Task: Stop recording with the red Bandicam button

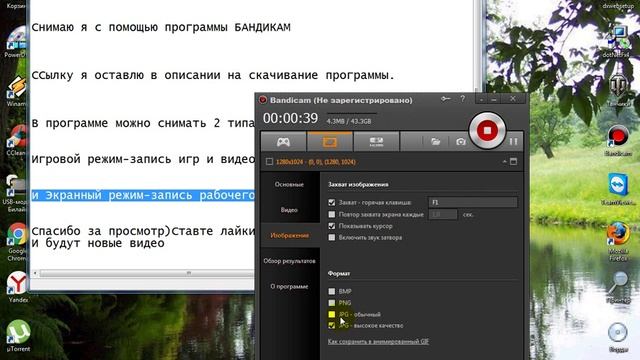Action: (x=487, y=131)
